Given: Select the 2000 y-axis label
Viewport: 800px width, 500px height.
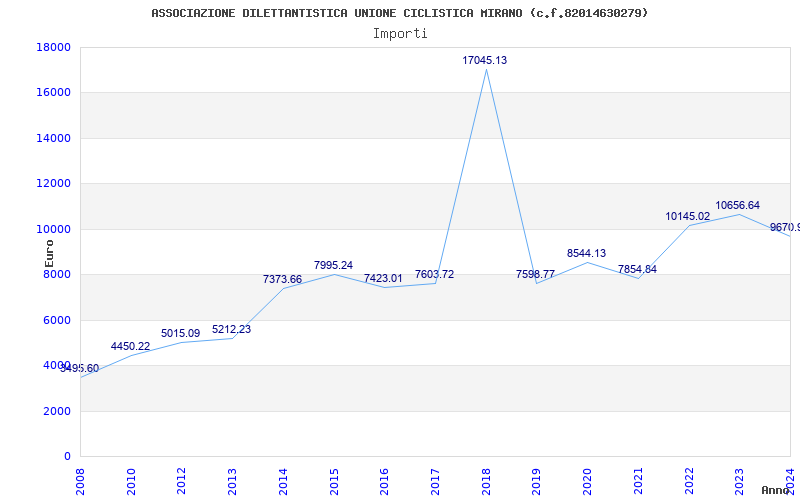Looking at the screenshot, I should pos(57,411).
